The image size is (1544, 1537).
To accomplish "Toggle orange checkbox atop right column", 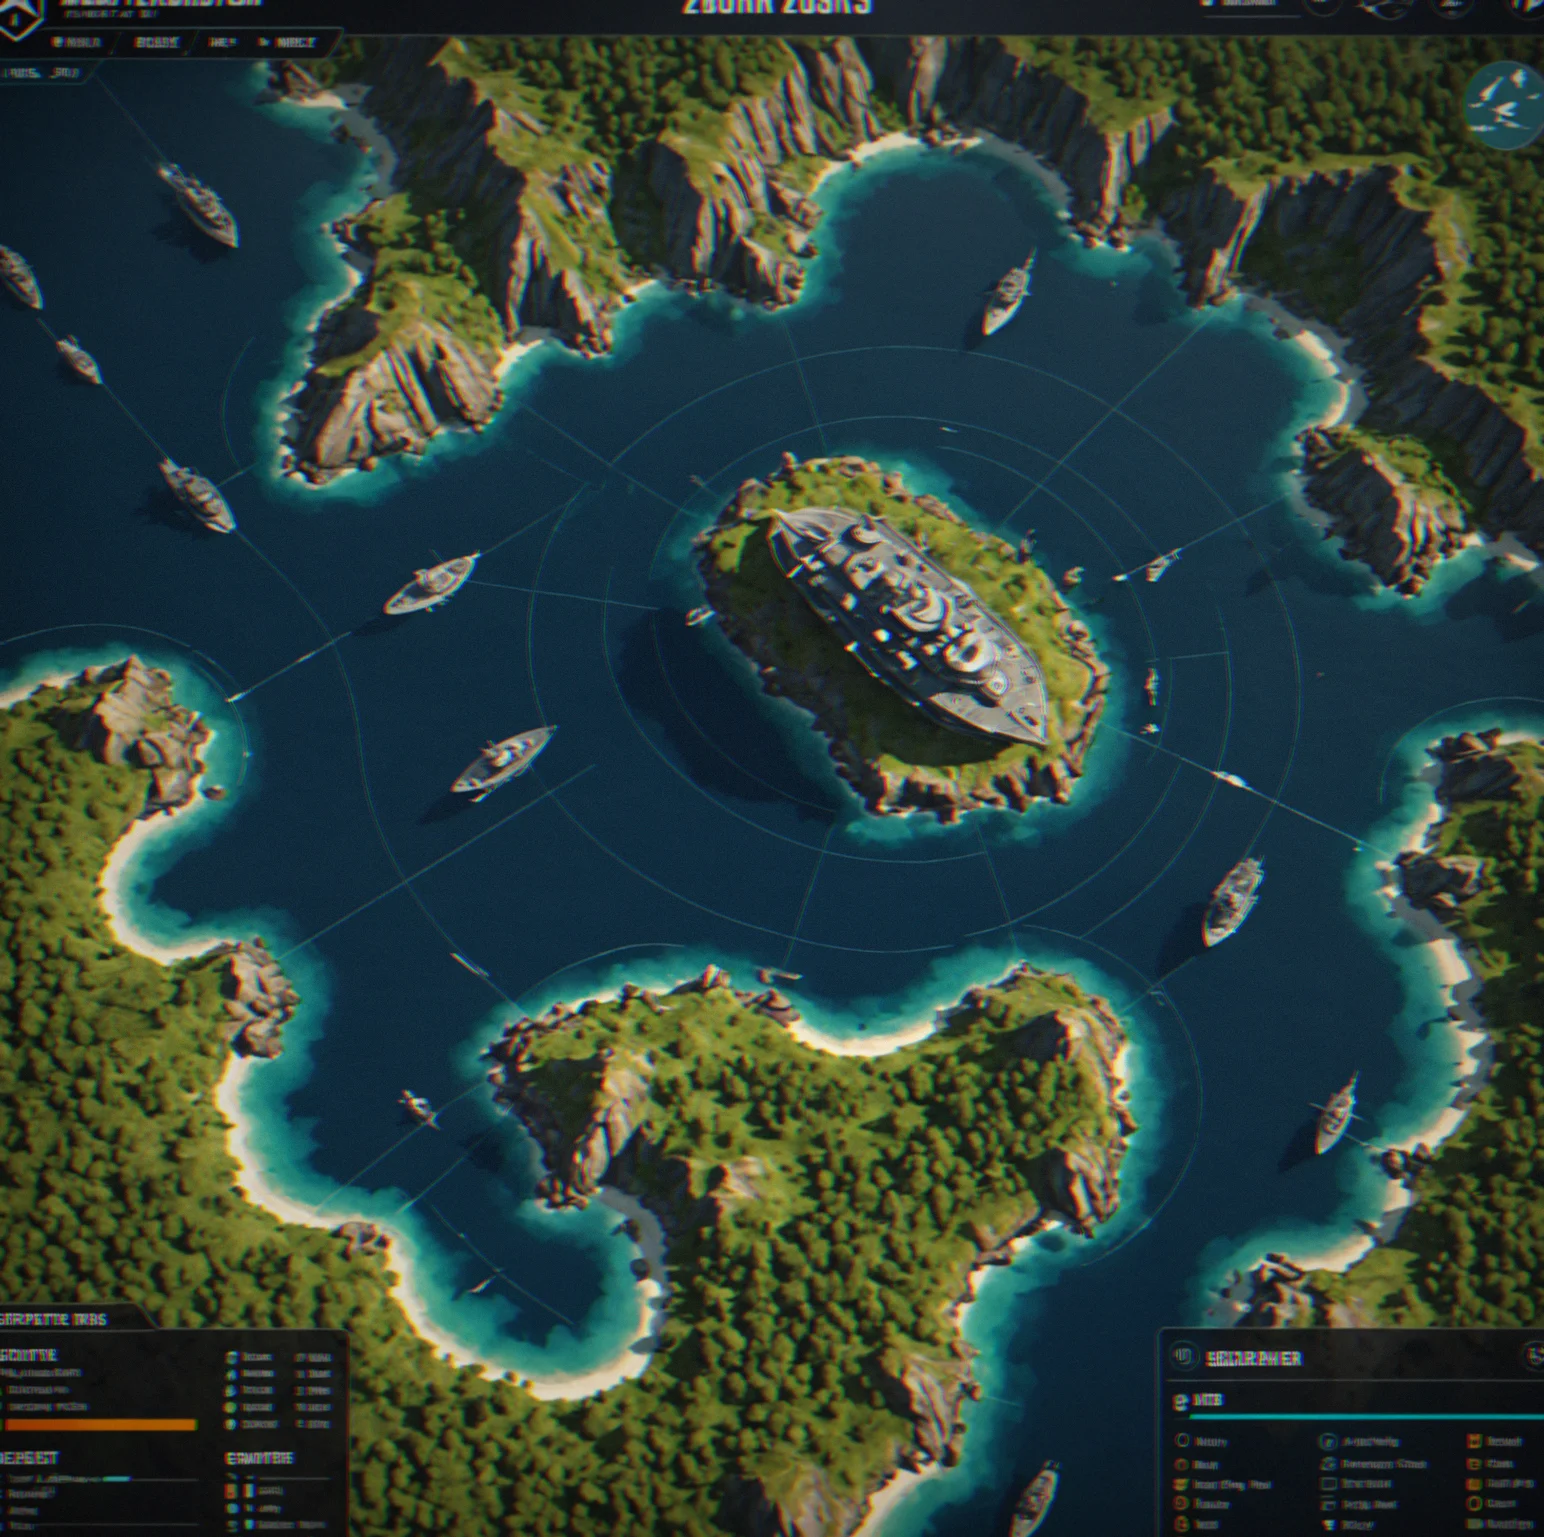I will 1474,1441.
